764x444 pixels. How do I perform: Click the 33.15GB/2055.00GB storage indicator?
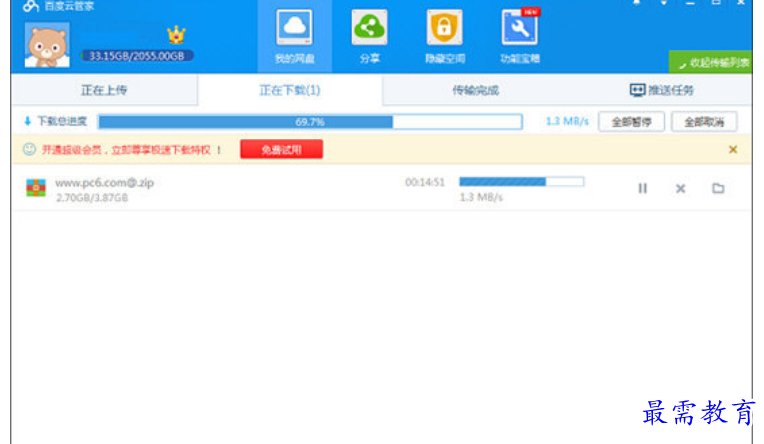coord(137,56)
